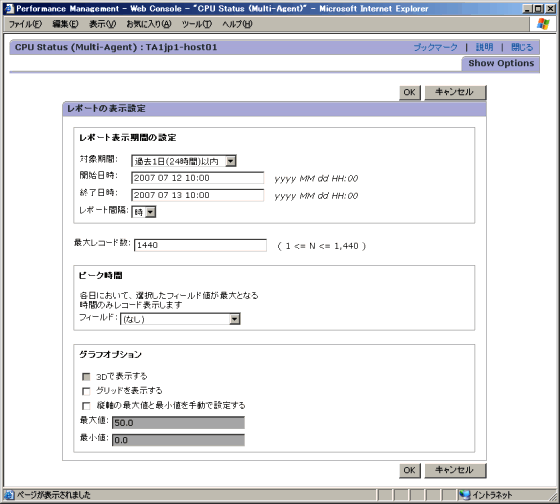Open the お気に入り(A) menu

(x=149, y=24)
